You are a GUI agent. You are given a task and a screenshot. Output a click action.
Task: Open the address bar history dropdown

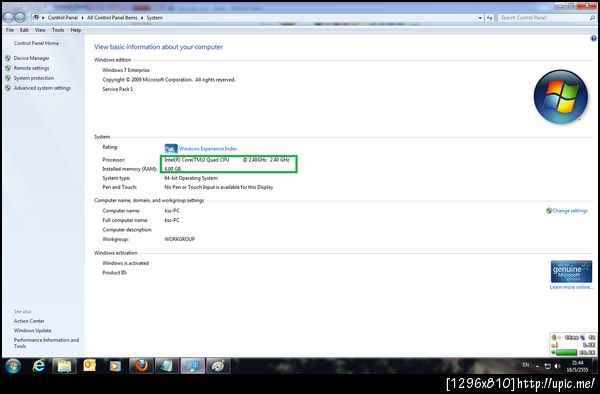480,18
